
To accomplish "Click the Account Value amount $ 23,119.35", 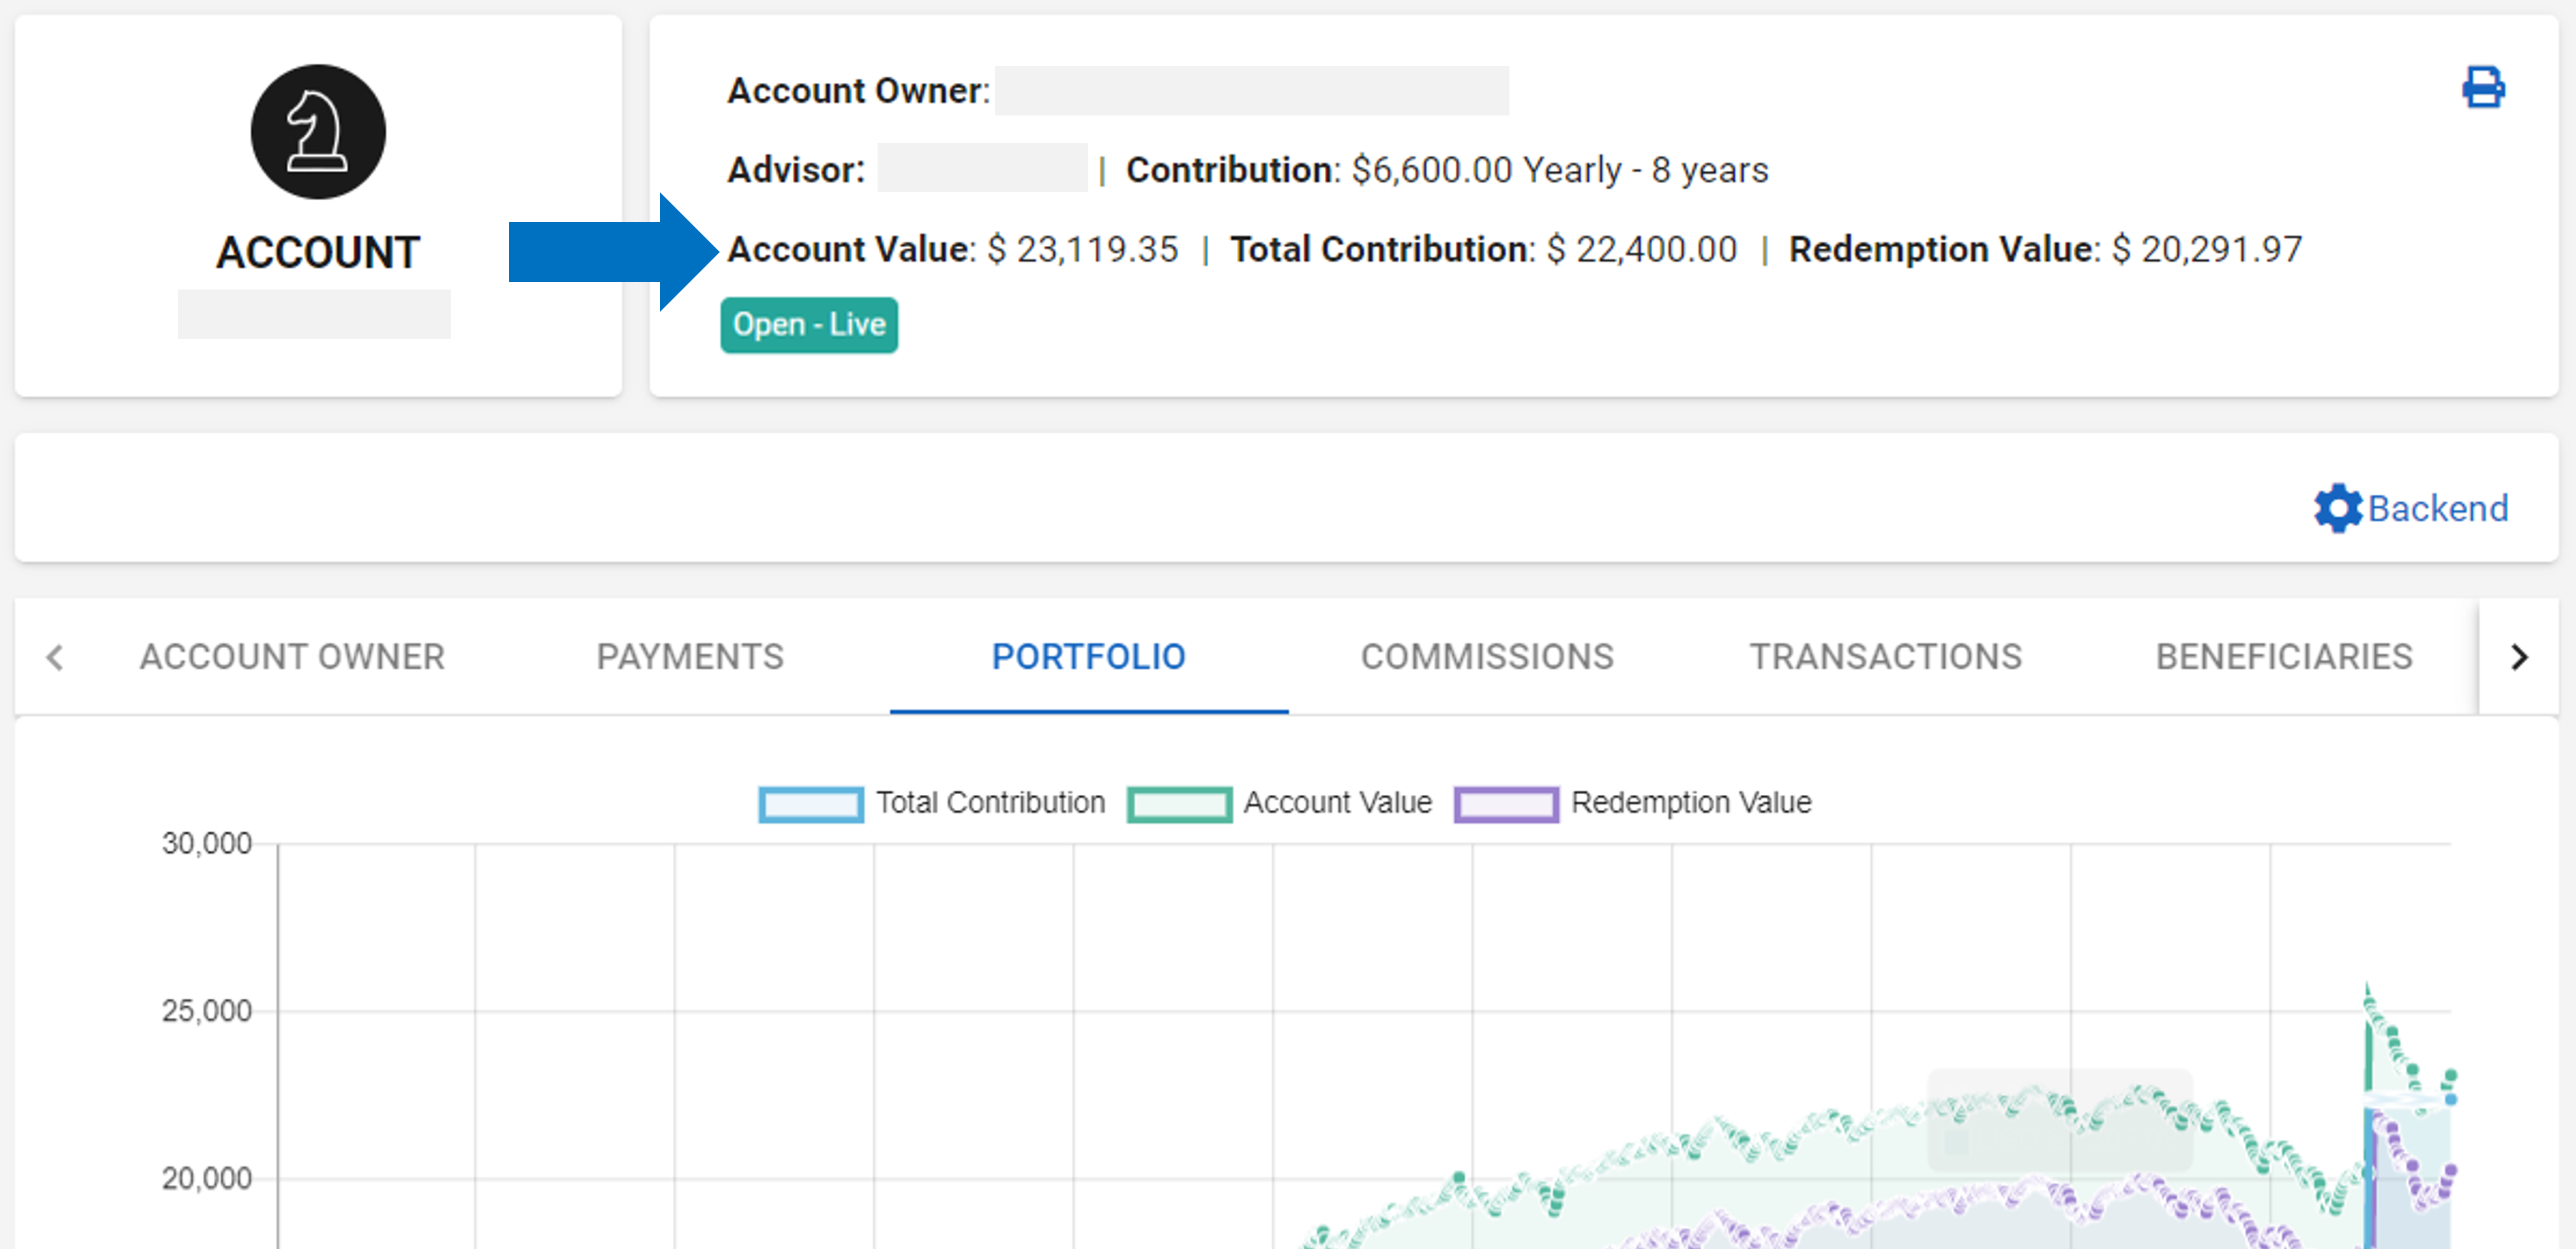I will 1083,249.
